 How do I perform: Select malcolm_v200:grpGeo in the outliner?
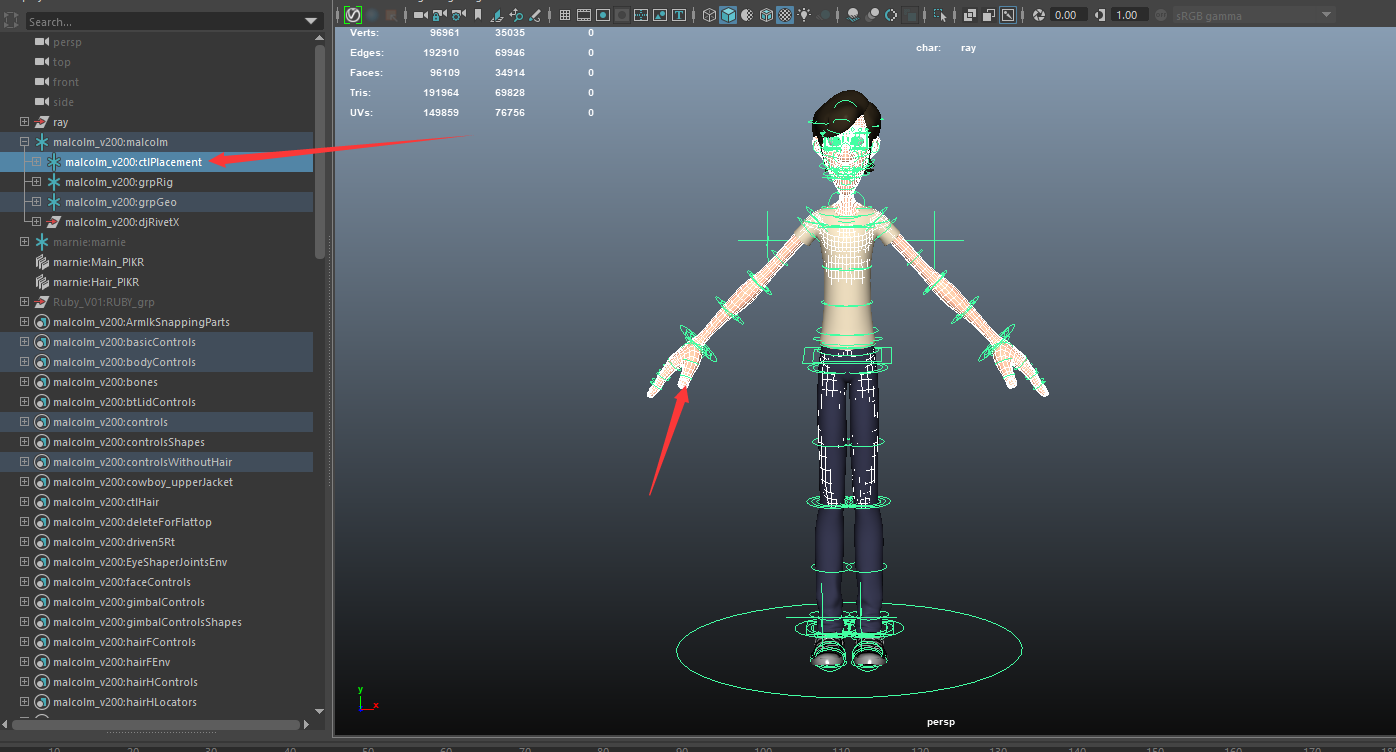[x=120, y=202]
